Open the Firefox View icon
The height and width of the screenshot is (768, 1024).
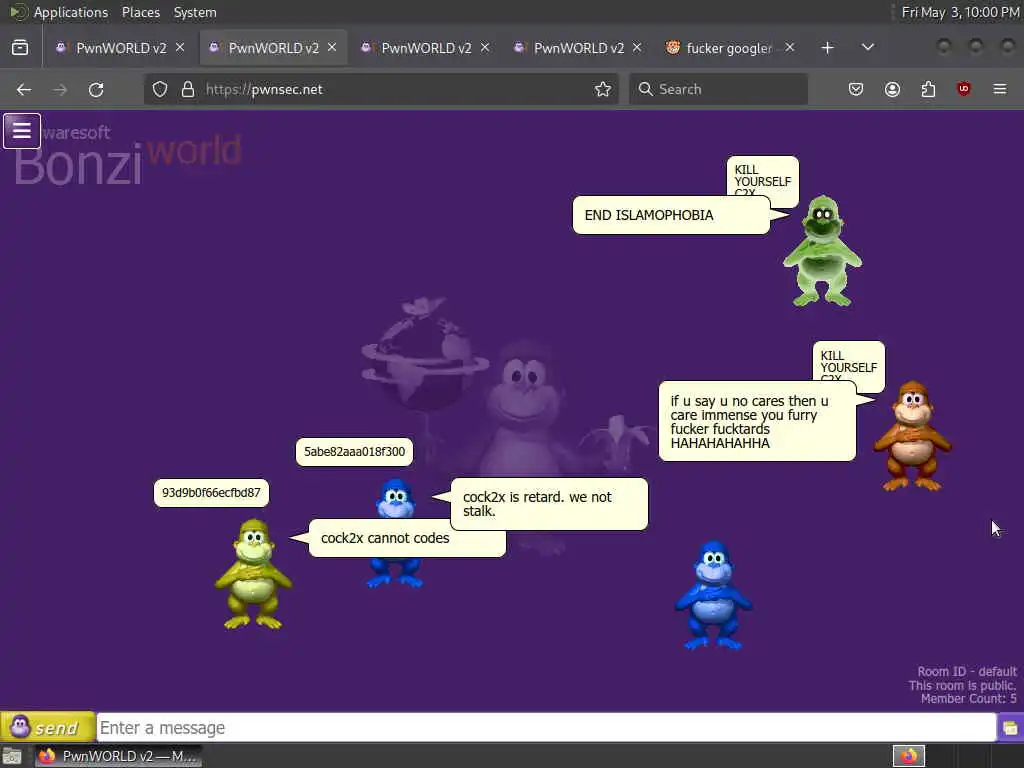(20, 48)
